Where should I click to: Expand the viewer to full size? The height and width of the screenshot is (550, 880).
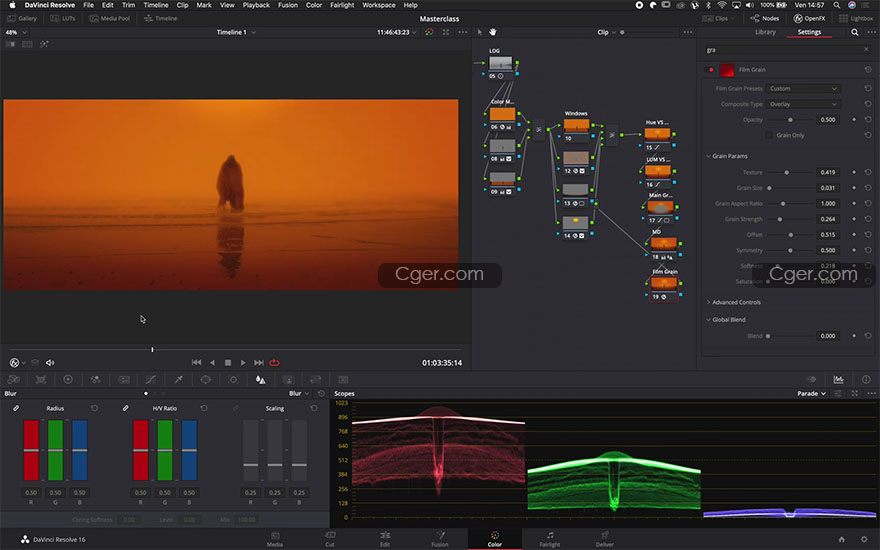(446, 32)
